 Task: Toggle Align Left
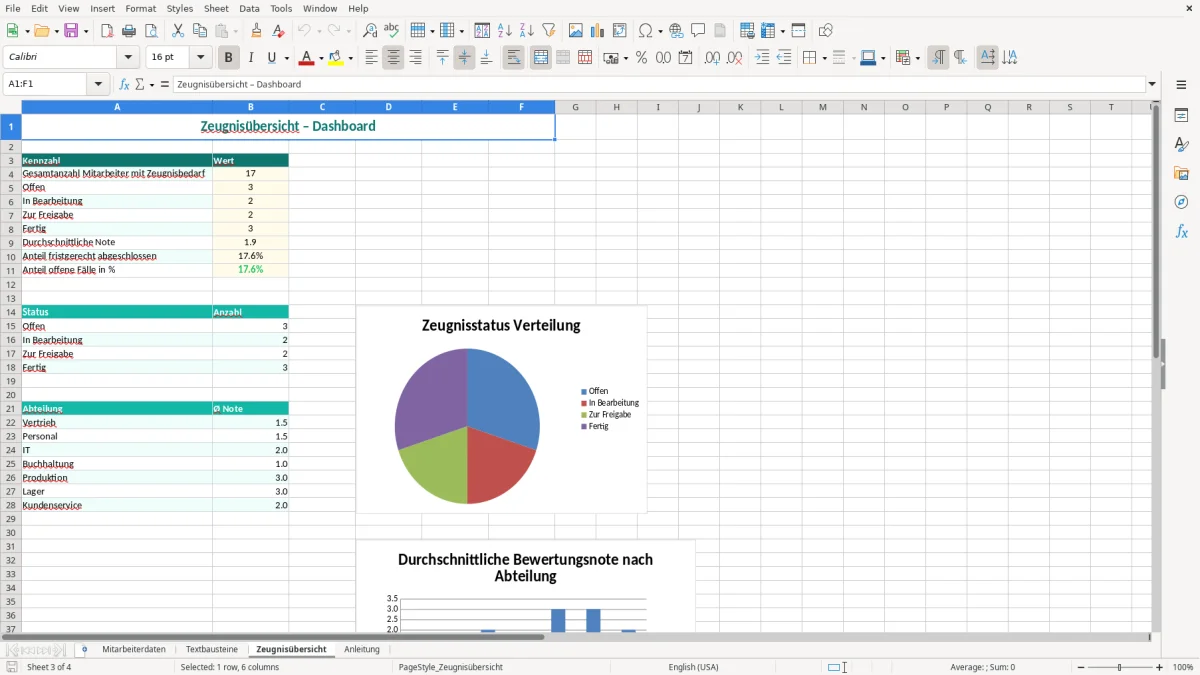pos(371,58)
